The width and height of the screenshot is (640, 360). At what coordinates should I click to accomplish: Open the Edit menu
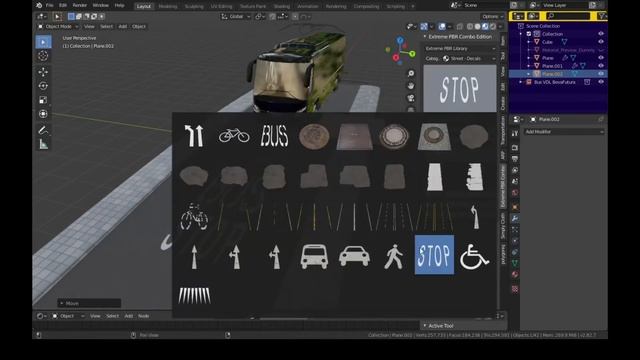pyautogui.click(x=62, y=6)
